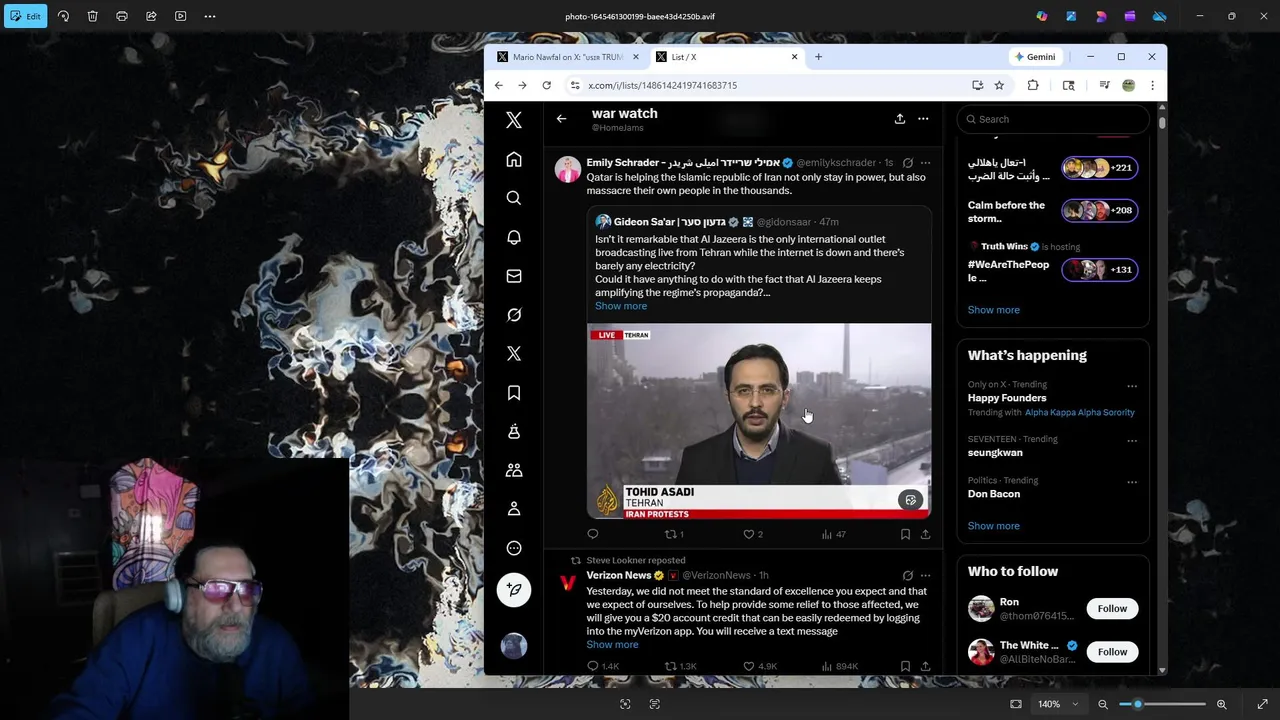Close the List / X tab

794,57
